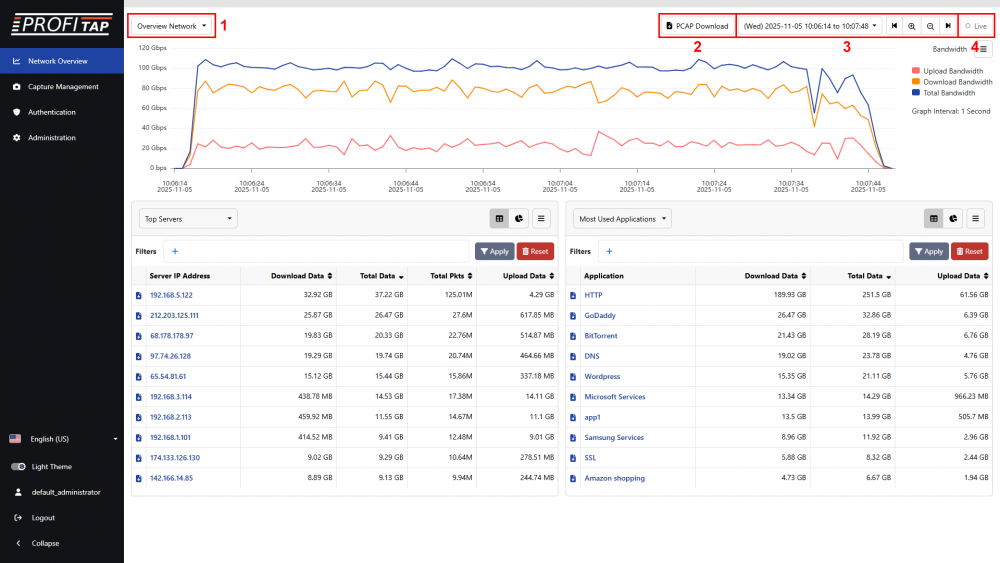Screen dimensions: 1000x563
Task: Enable Live mode
Action: [x=976, y=25]
